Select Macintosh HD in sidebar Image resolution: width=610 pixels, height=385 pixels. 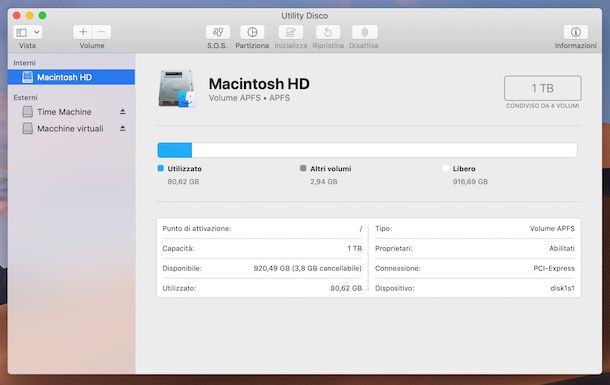(71, 77)
